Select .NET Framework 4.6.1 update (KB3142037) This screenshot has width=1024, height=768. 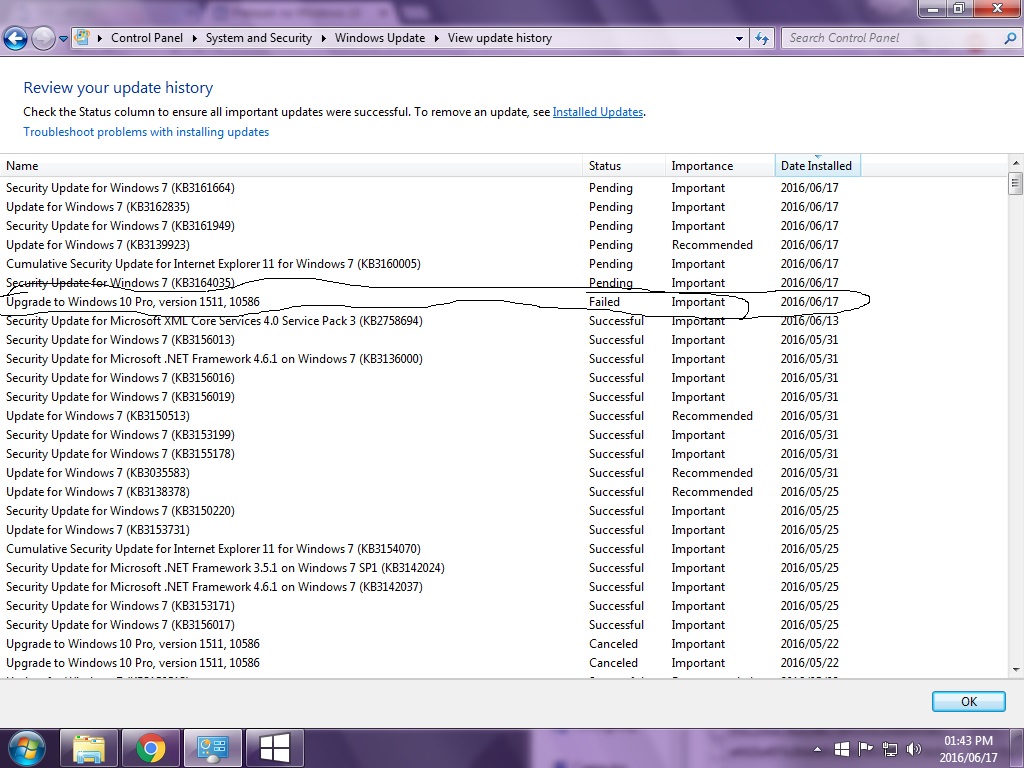coord(430,586)
